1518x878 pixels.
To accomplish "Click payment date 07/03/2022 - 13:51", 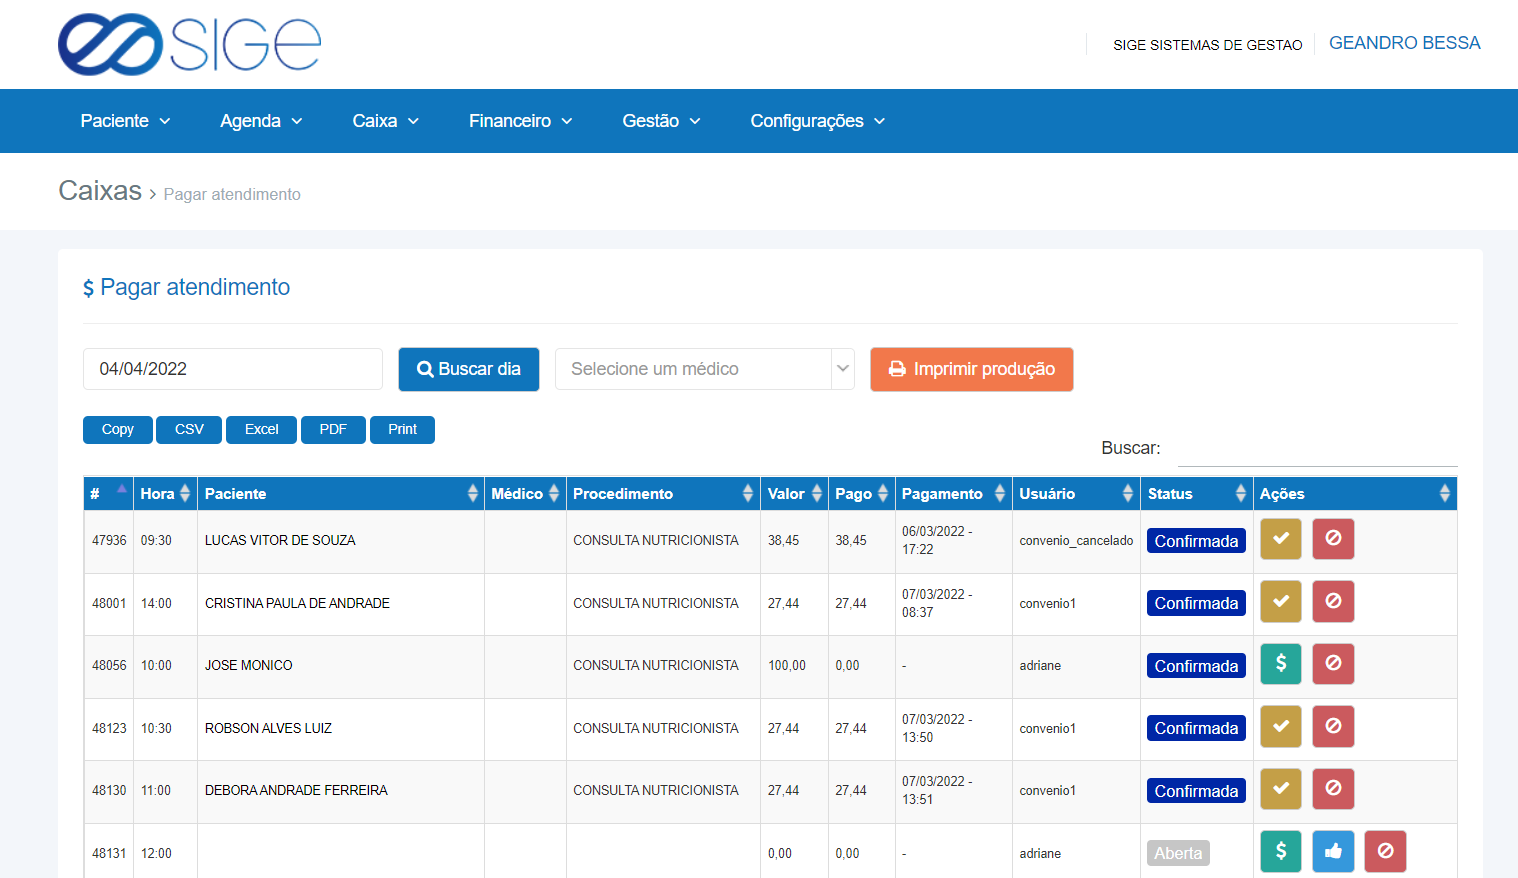I will tap(937, 790).
